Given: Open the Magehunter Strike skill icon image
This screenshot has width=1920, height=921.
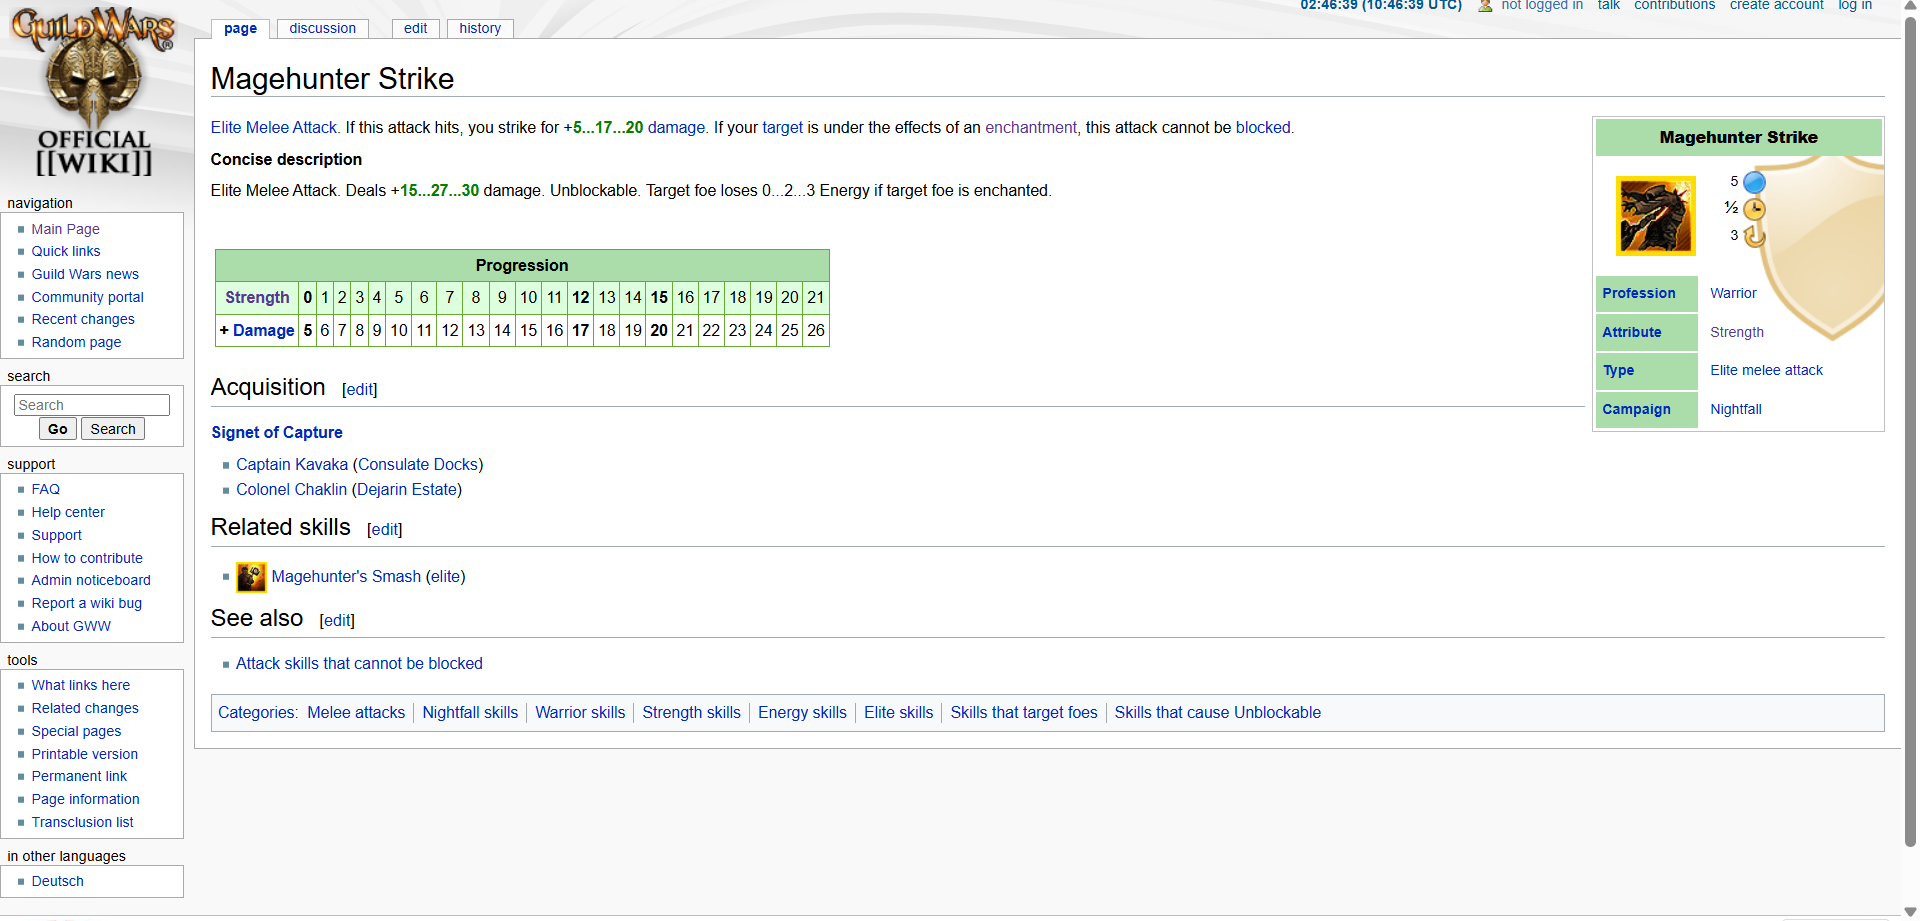Looking at the screenshot, I should pyautogui.click(x=1655, y=216).
